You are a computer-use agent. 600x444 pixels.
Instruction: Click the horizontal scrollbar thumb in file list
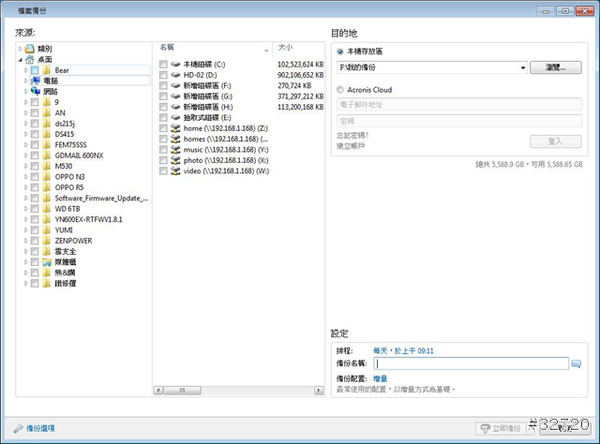tap(183, 390)
